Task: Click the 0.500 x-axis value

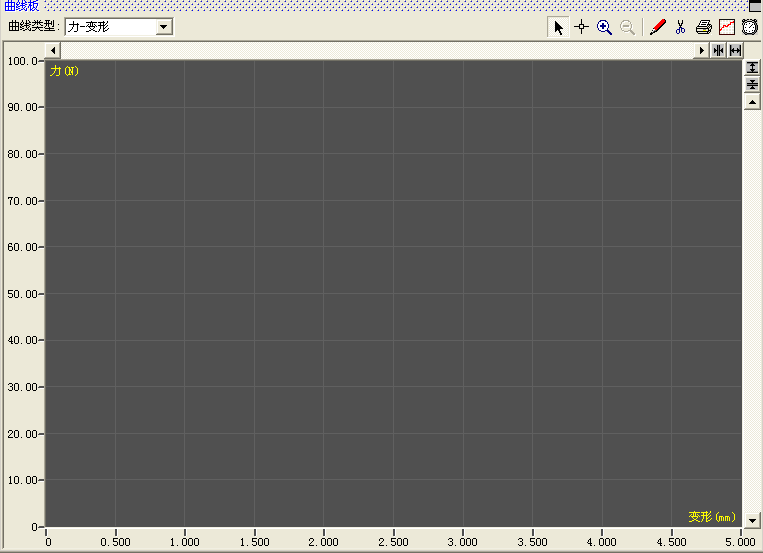Action: (115, 542)
